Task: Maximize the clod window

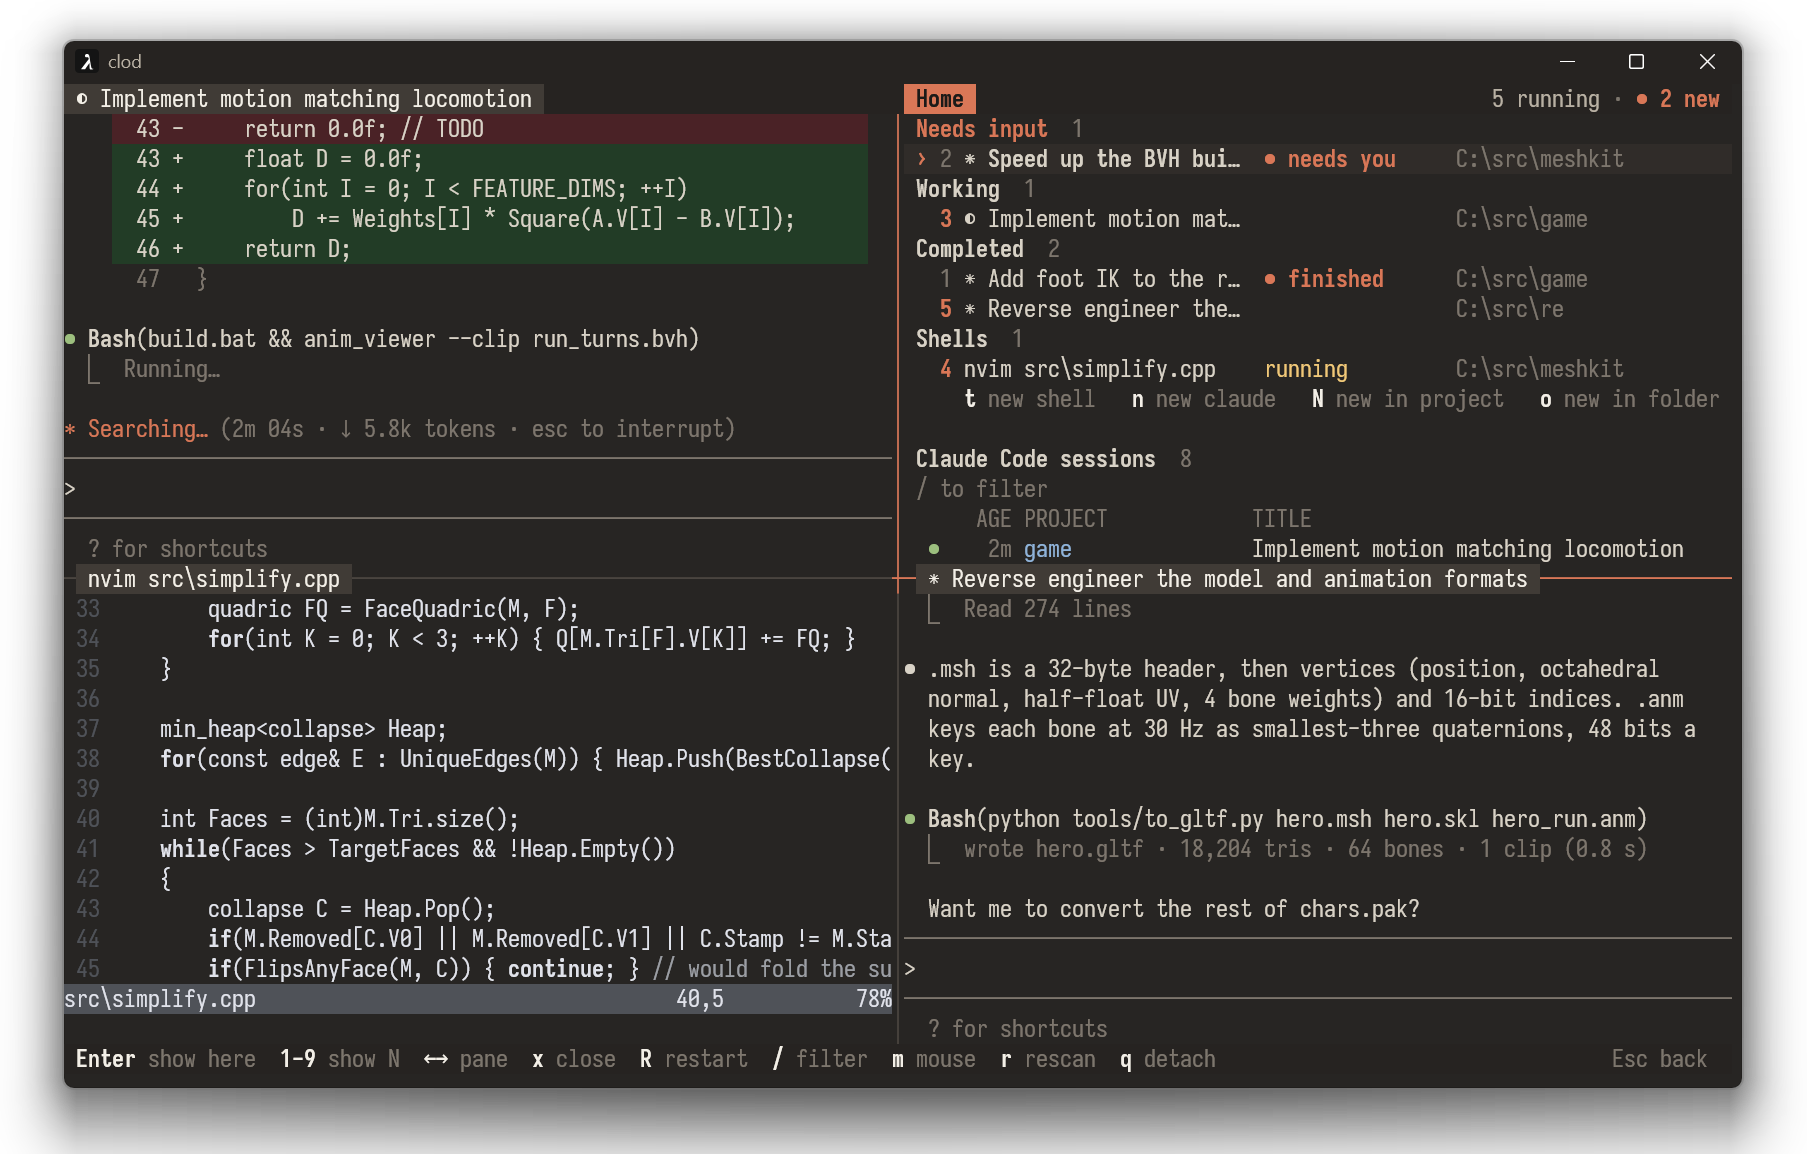Action: coord(1636,62)
